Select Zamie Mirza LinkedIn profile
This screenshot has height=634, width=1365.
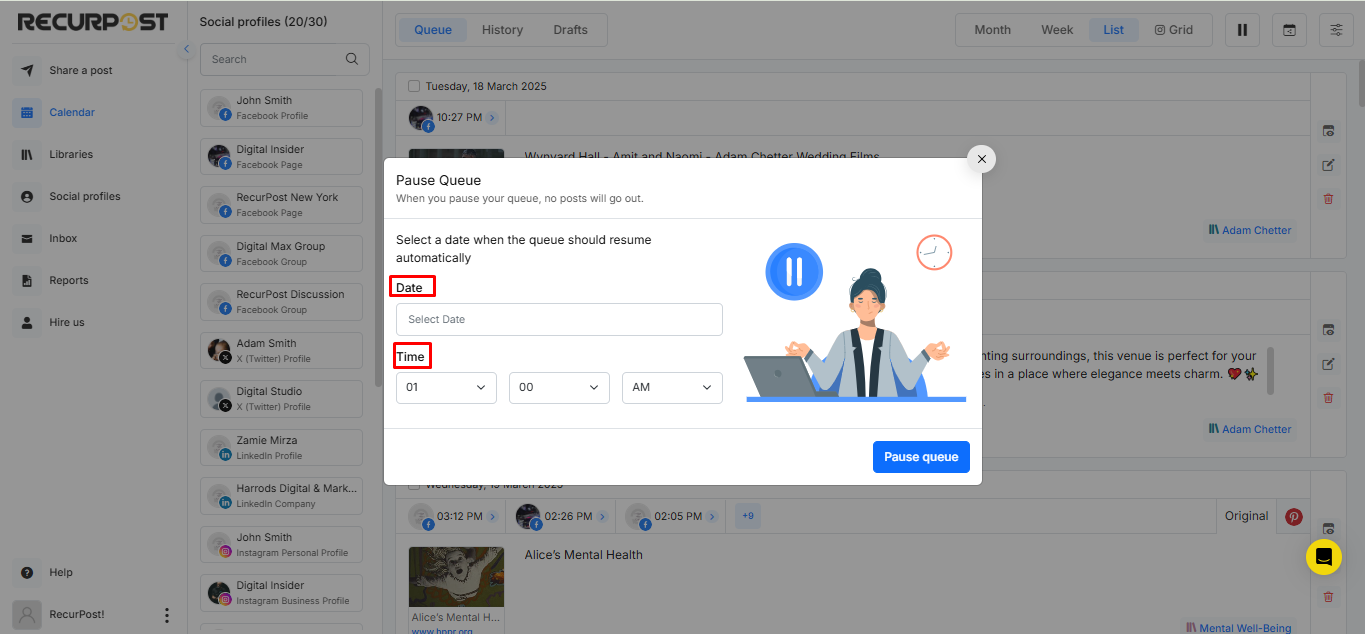(281, 448)
